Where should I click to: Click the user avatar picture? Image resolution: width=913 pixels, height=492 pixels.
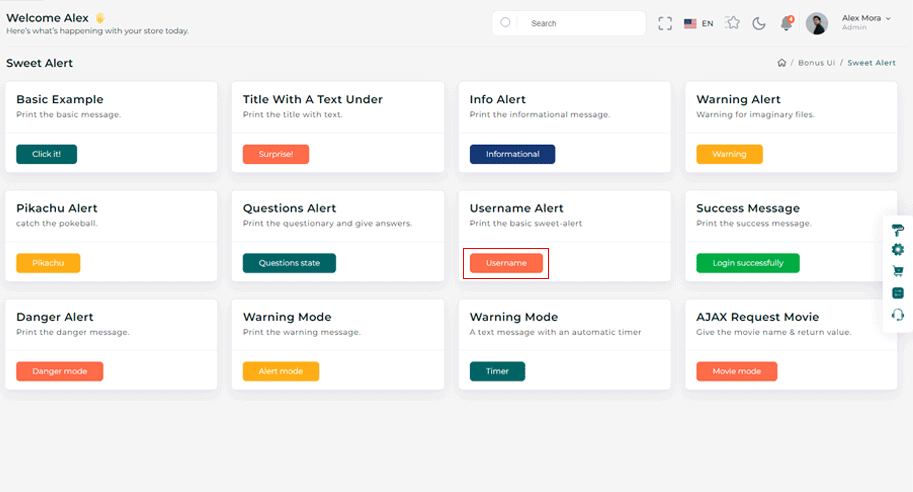point(817,23)
